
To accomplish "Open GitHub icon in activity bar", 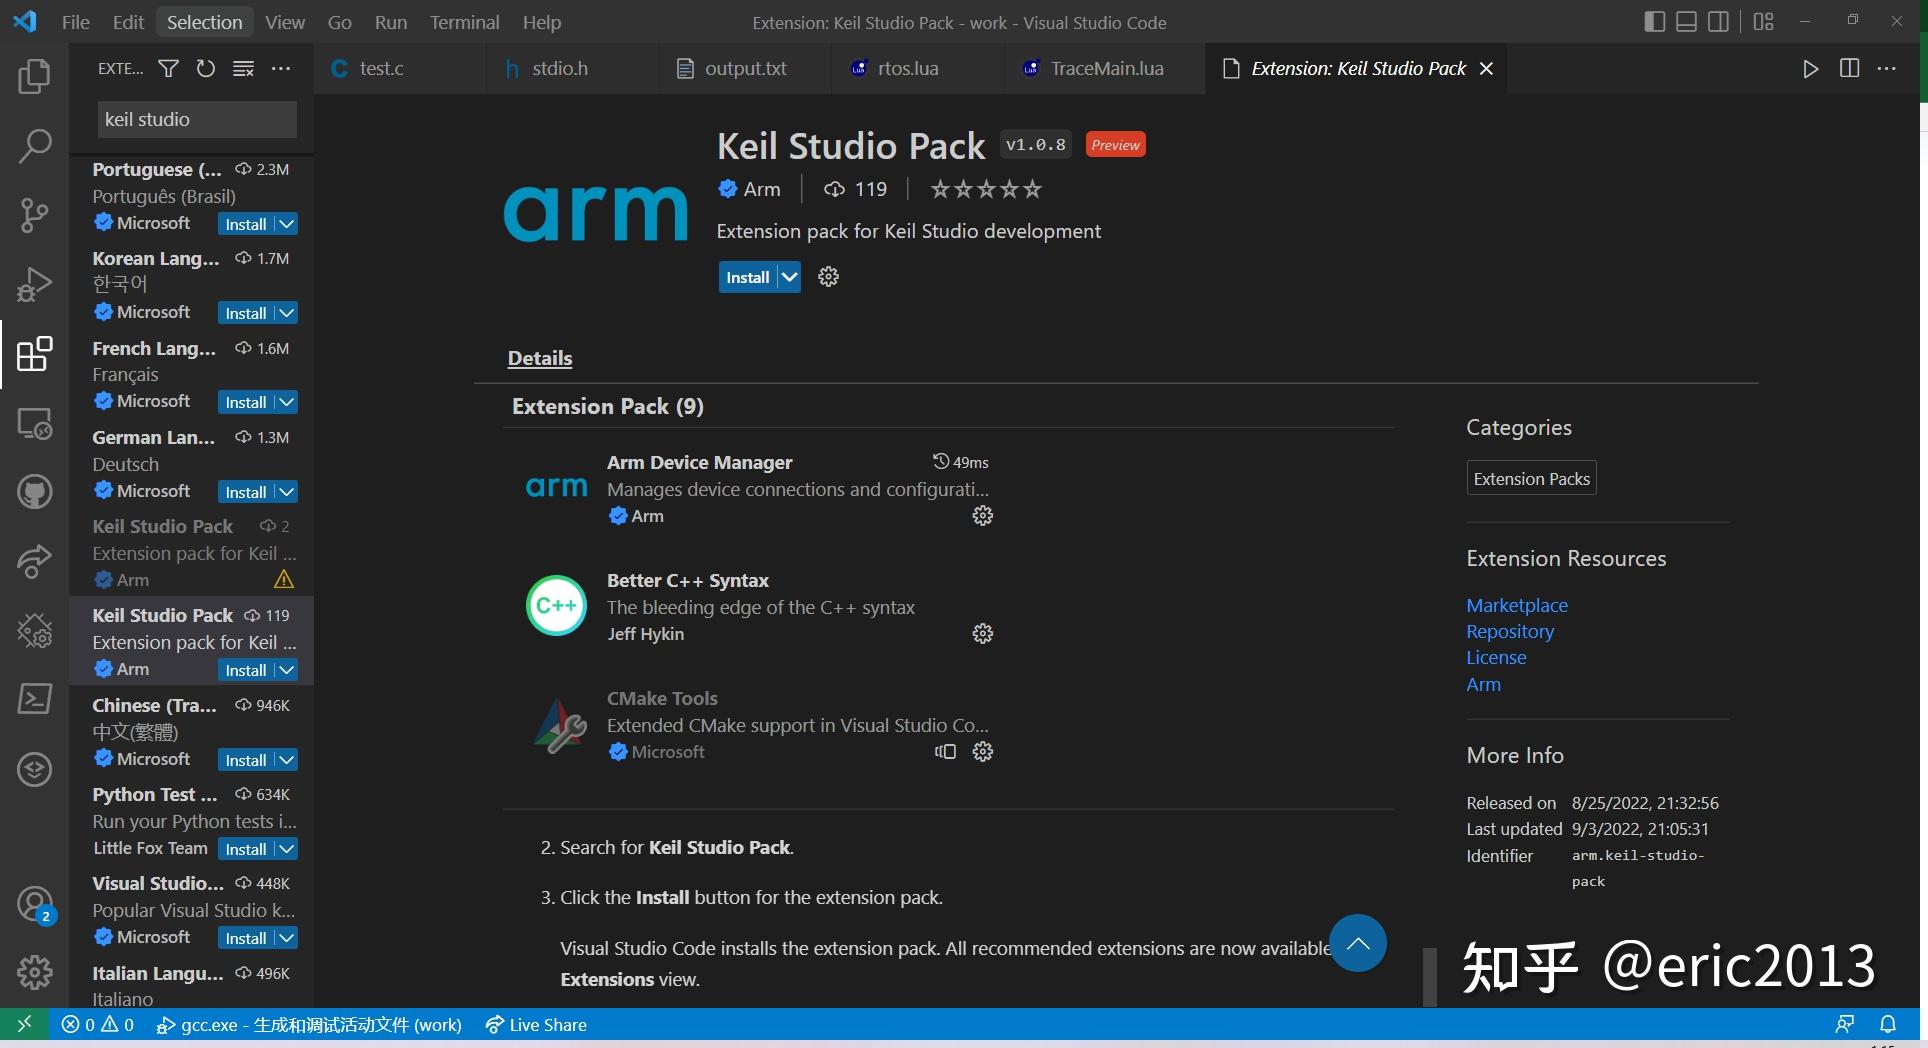I will pos(34,492).
